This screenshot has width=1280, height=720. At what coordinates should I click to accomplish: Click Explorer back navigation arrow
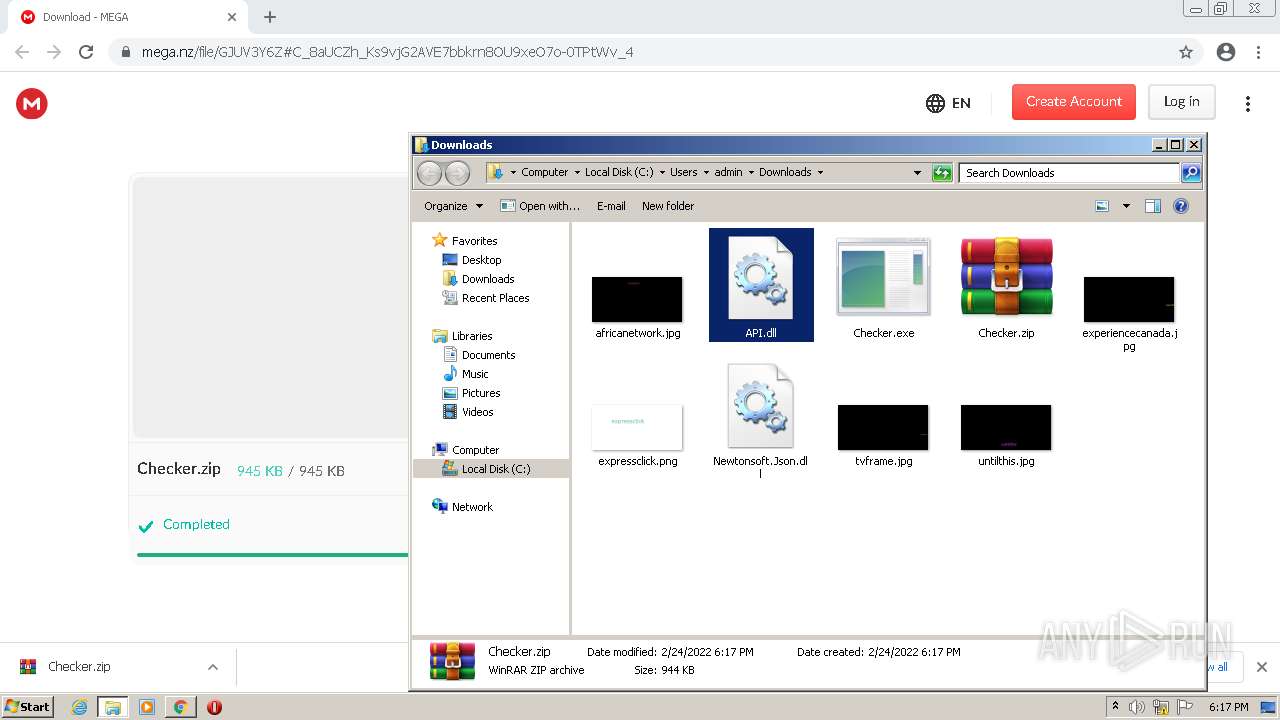point(429,173)
